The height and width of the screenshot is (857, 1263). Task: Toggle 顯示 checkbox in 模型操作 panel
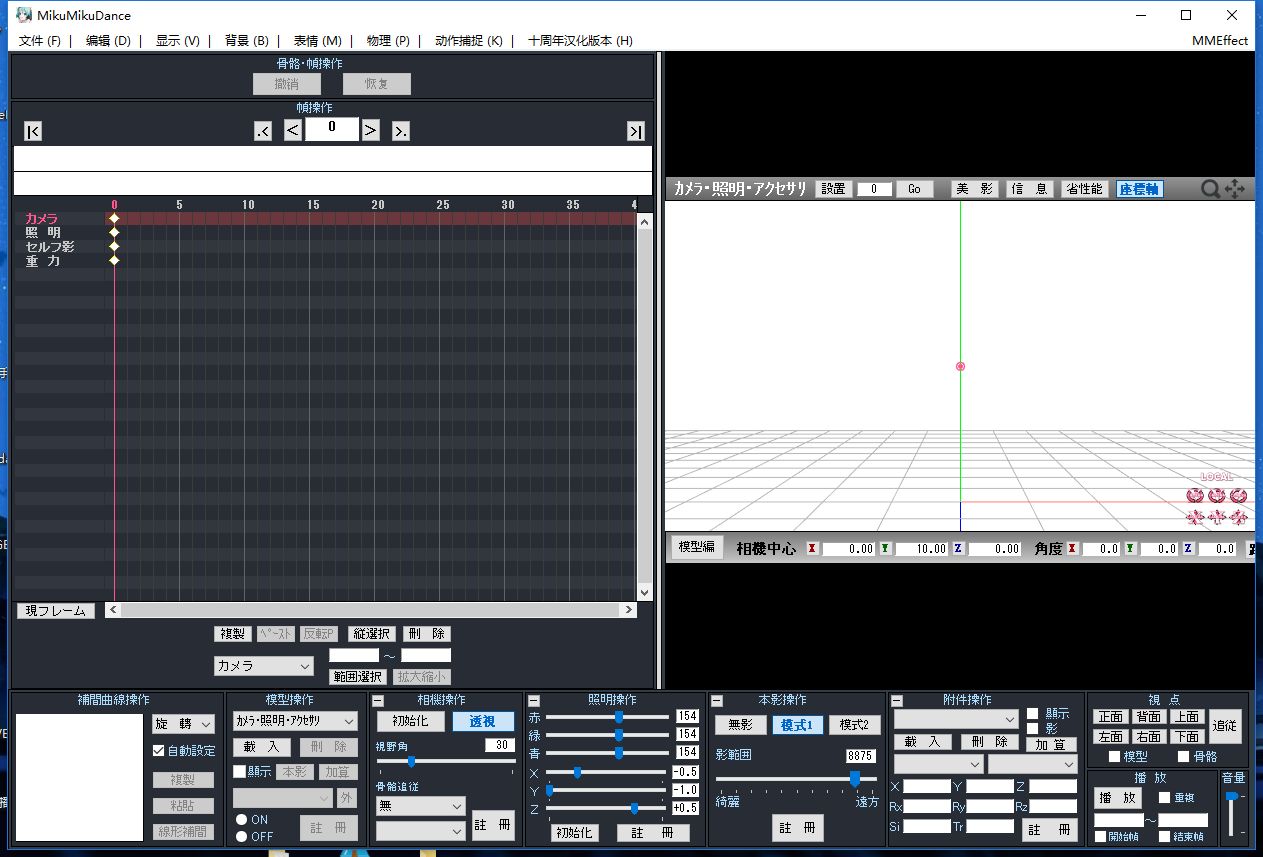pos(239,771)
